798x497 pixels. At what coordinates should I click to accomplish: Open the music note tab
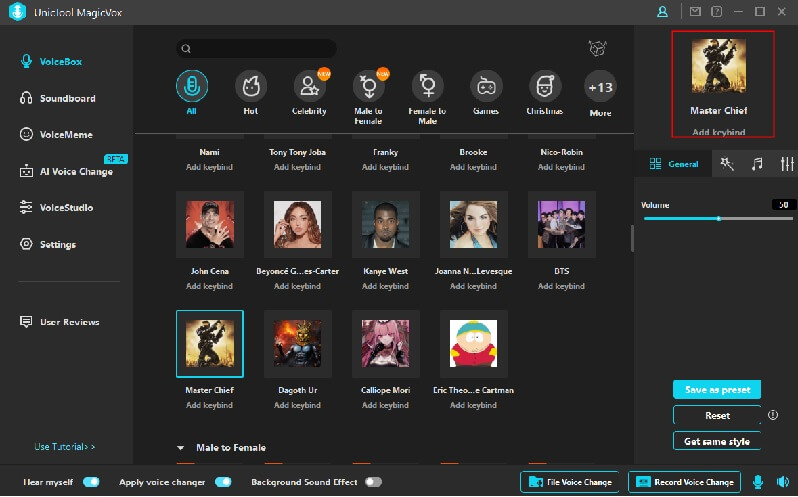tap(757, 164)
